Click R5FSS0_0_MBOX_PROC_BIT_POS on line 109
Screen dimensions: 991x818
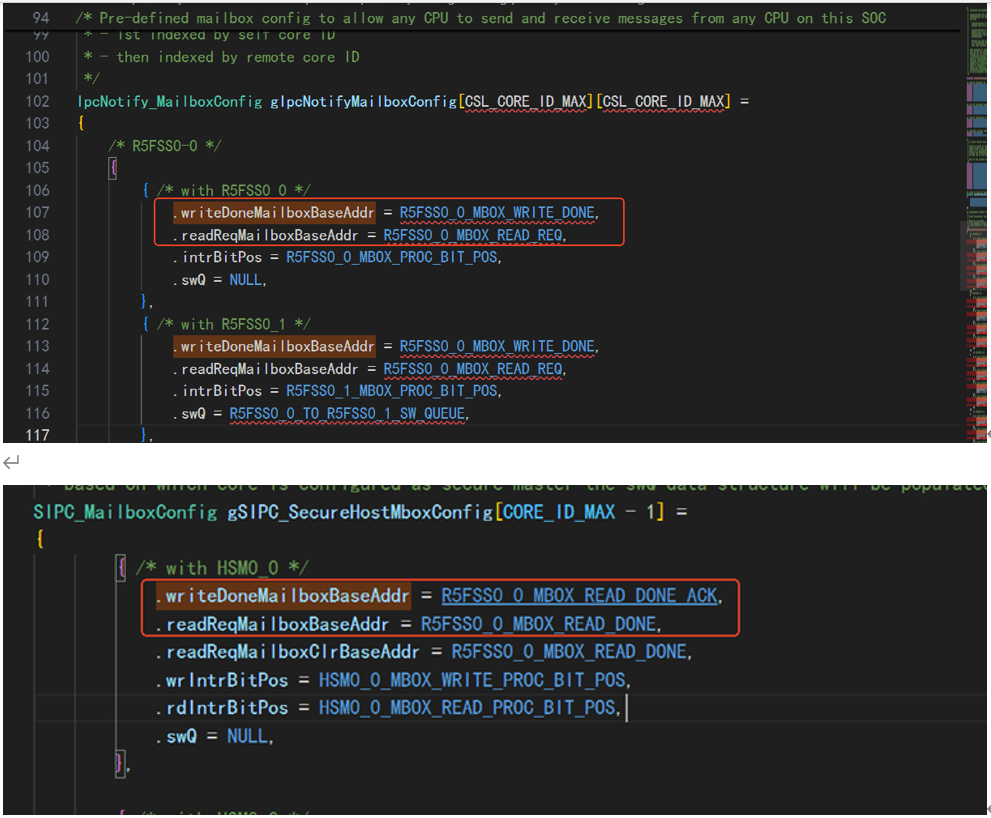click(392, 257)
